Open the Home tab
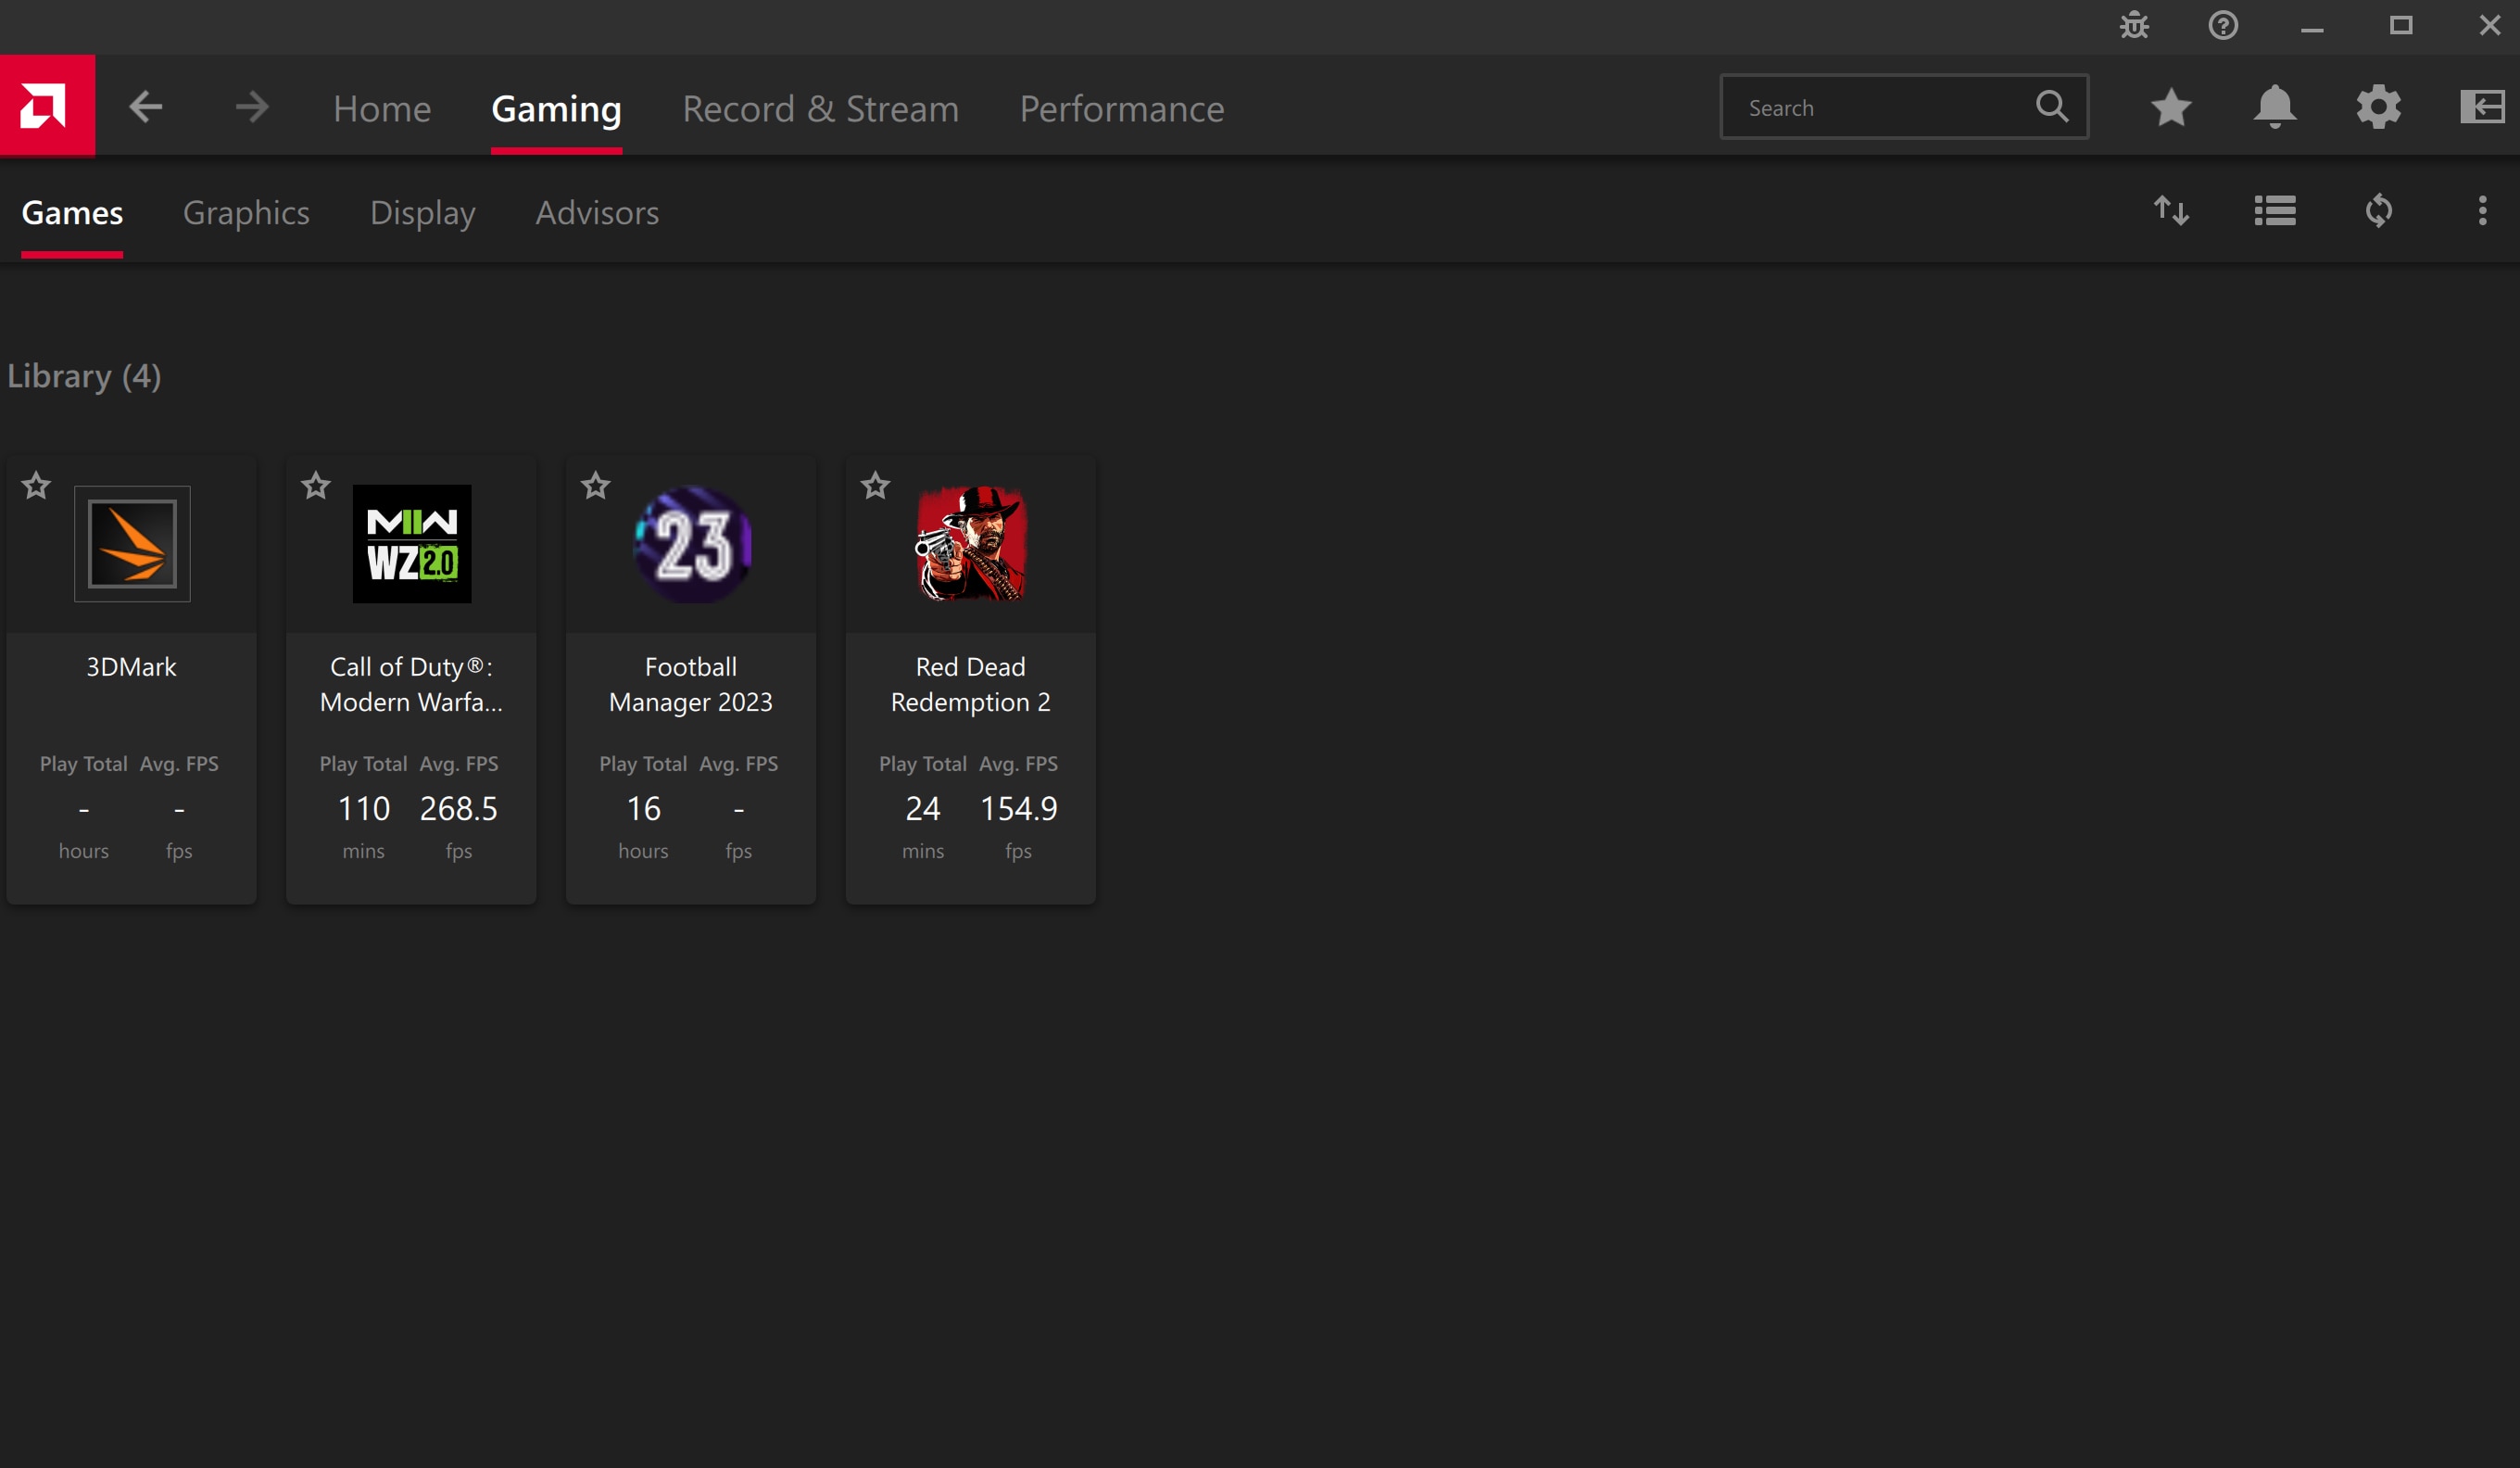Viewport: 2520px width, 1468px height. (x=382, y=108)
